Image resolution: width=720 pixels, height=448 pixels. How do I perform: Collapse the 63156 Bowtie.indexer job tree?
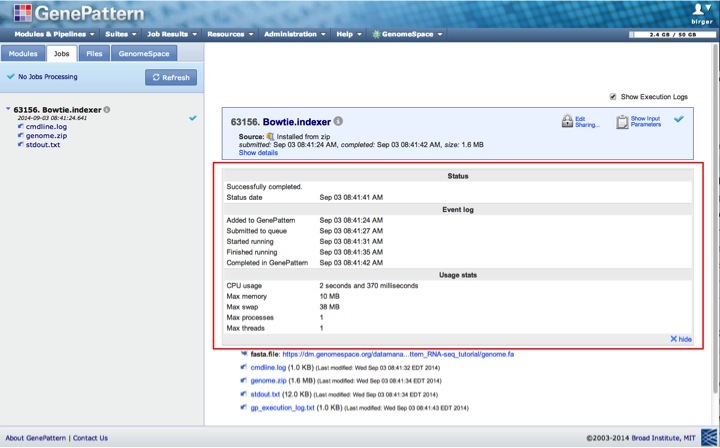point(8,109)
